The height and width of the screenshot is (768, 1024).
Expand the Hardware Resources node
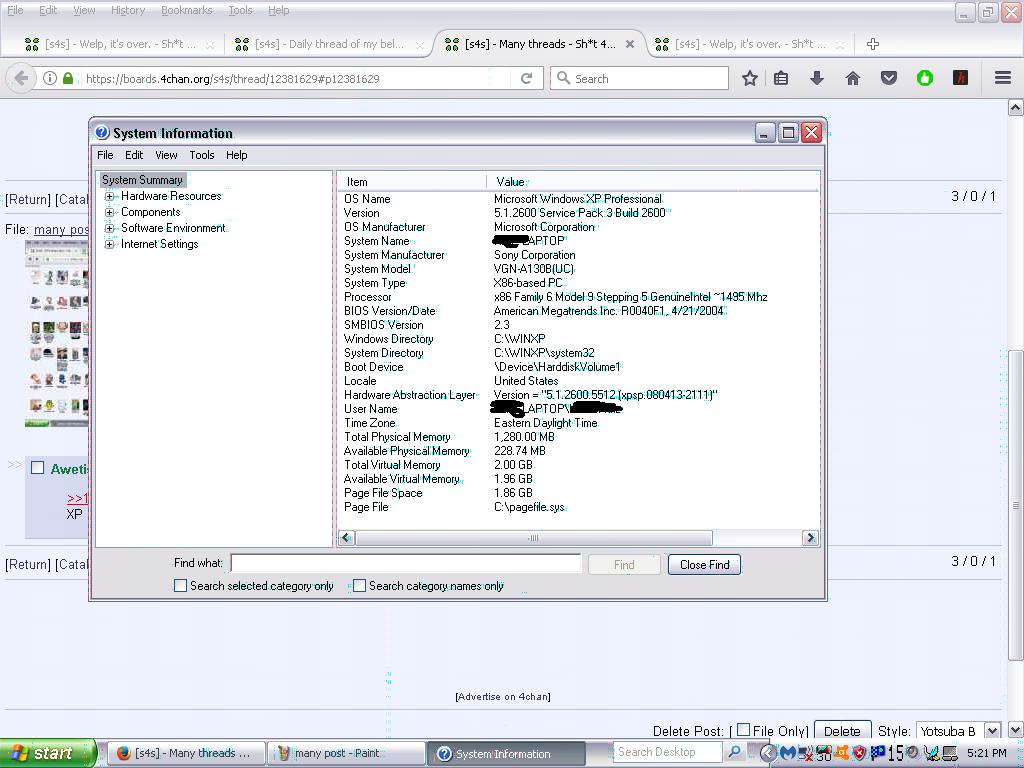(x=110, y=196)
